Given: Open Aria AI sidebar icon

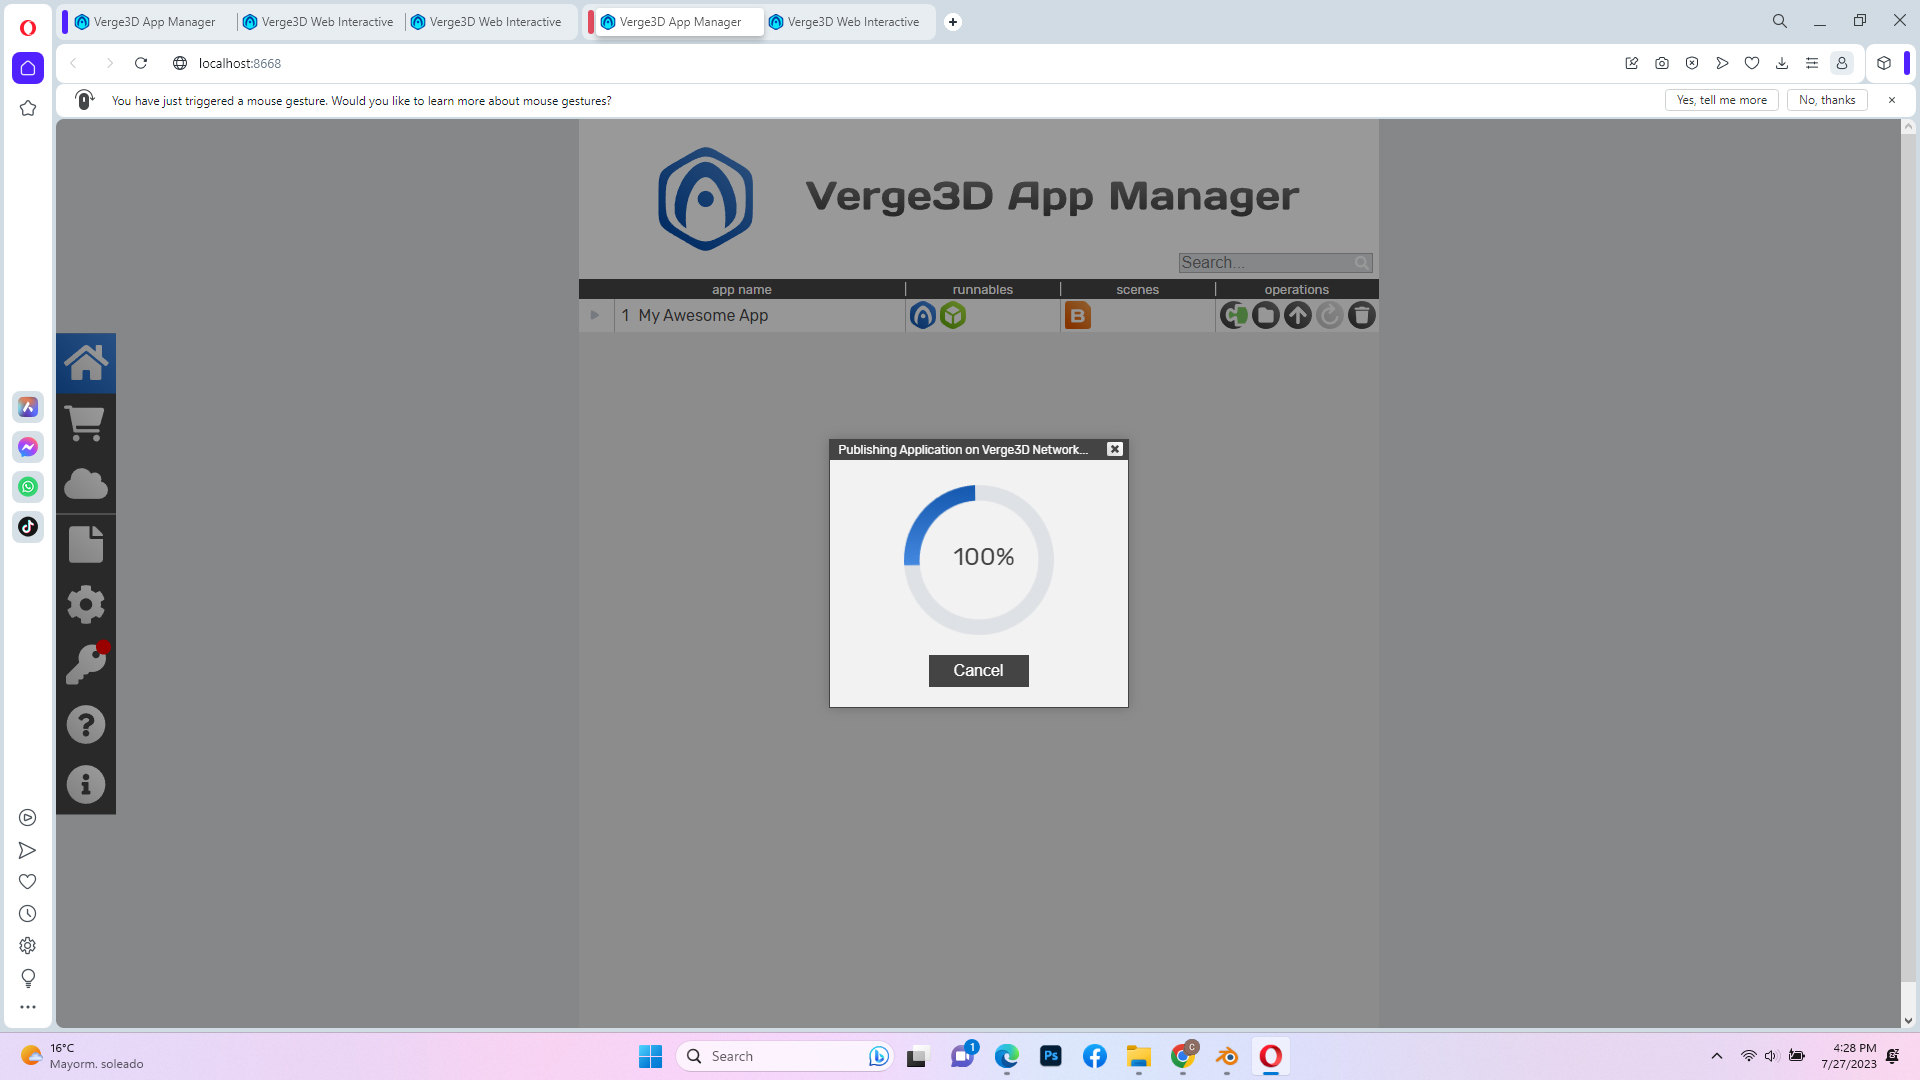Looking at the screenshot, I should coord(28,407).
